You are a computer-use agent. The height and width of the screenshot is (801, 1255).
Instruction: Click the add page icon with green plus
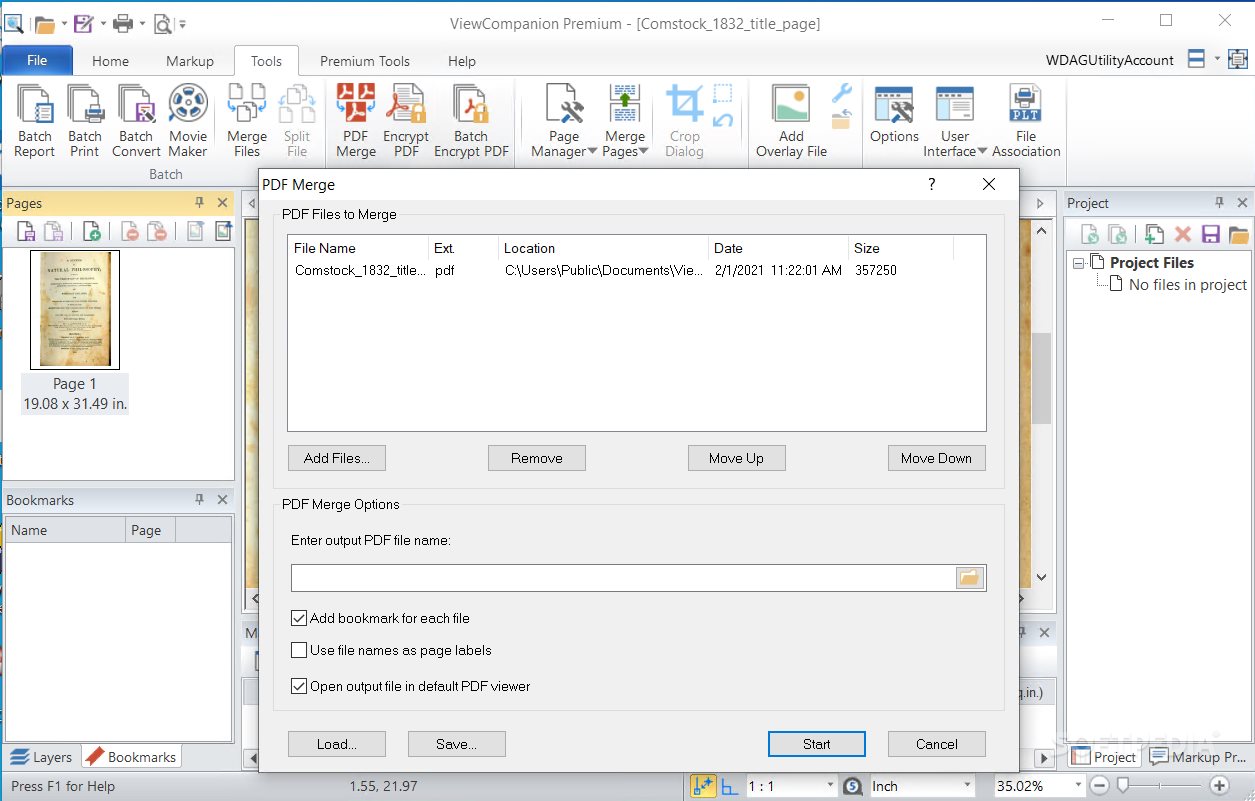pyautogui.click(x=91, y=232)
